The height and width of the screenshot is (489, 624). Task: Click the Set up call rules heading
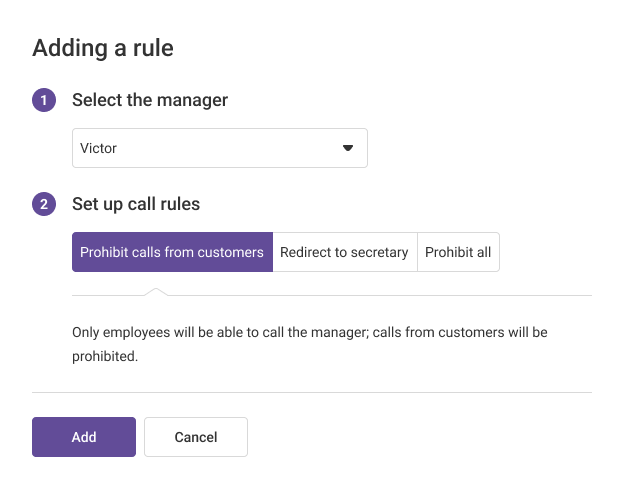pyautogui.click(x=136, y=204)
